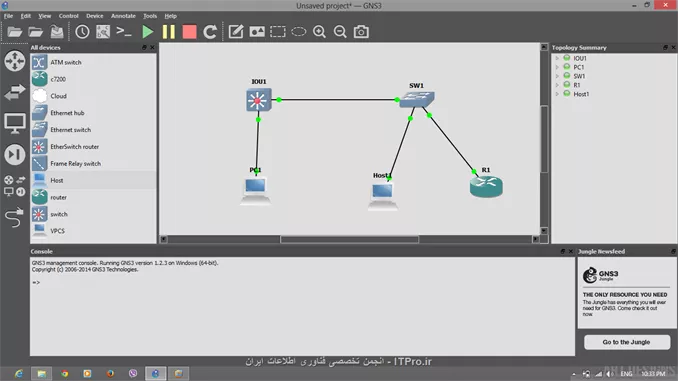Click the Save project toolbar icon
Viewport: 678px width, 381px height.
click(57, 32)
